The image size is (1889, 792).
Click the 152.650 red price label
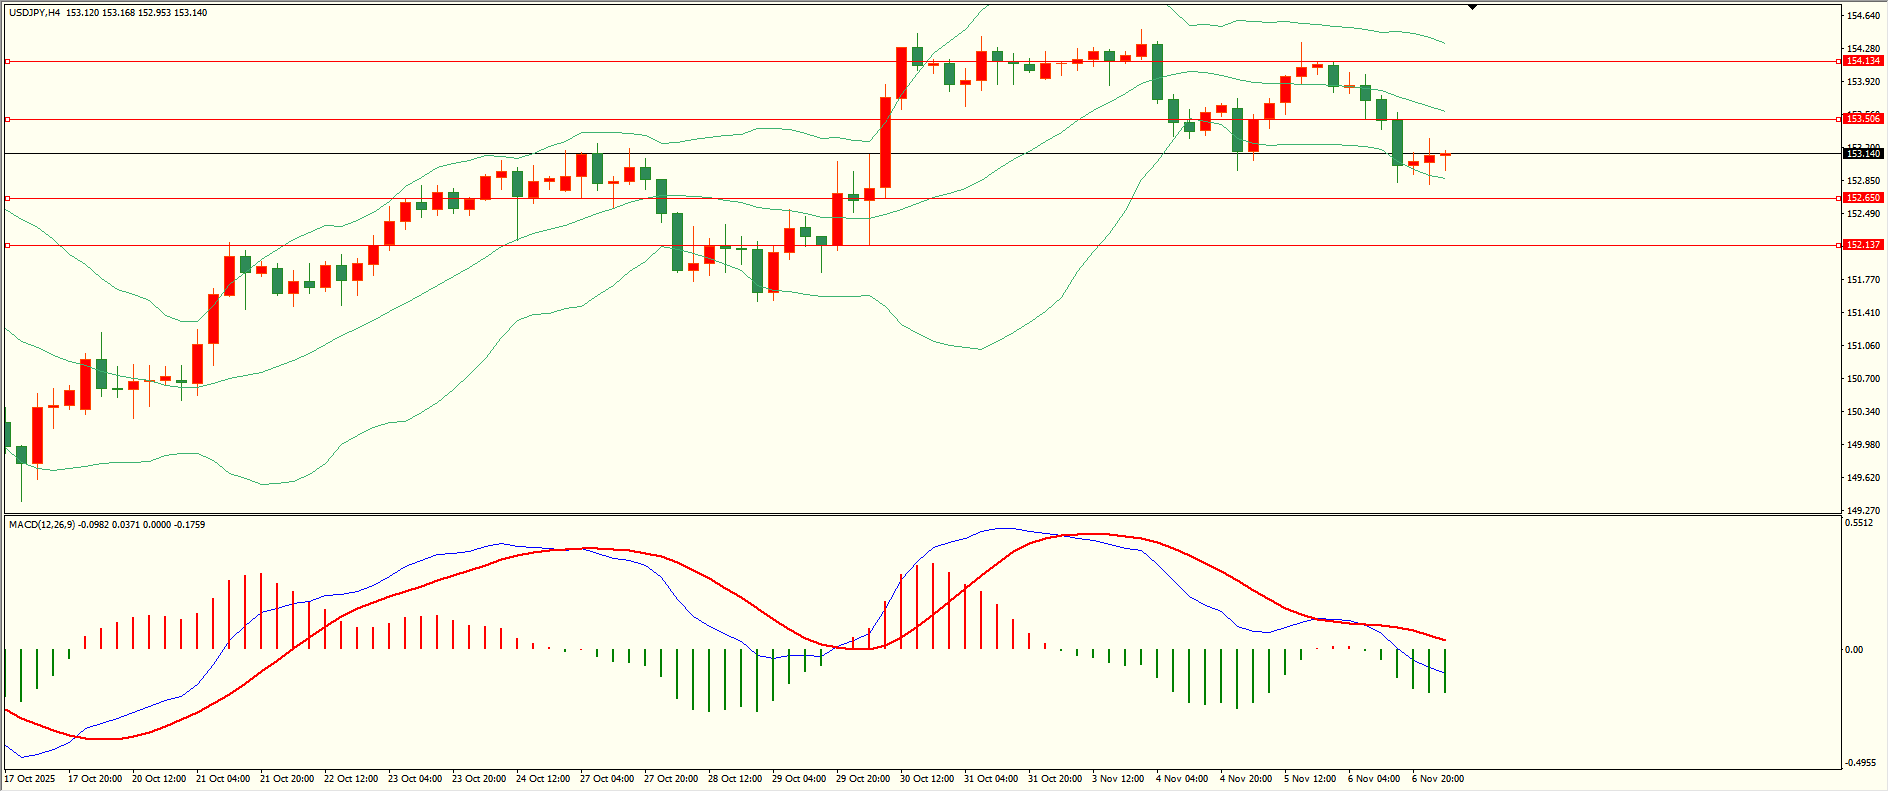click(x=1863, y=198)
